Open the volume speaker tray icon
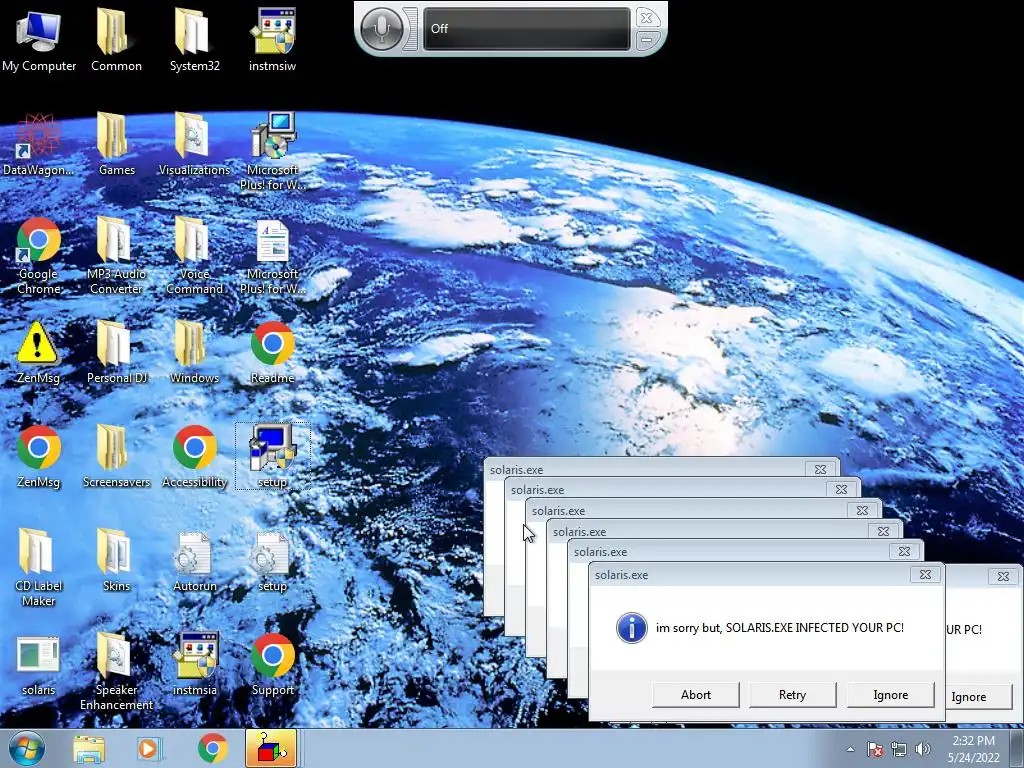1024x768 pixels. tap(923, 749)
